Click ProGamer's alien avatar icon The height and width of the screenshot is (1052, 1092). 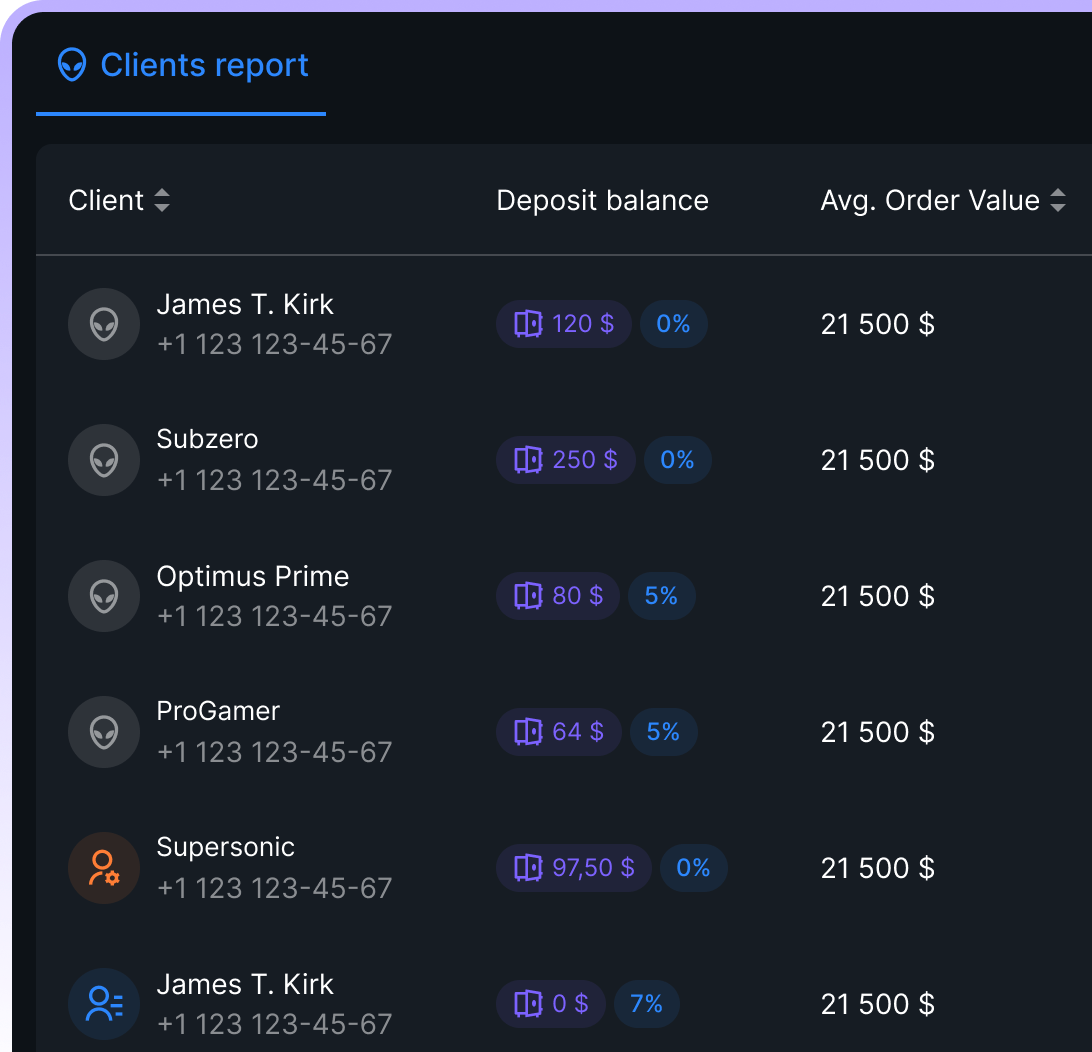tap(104, 732)
